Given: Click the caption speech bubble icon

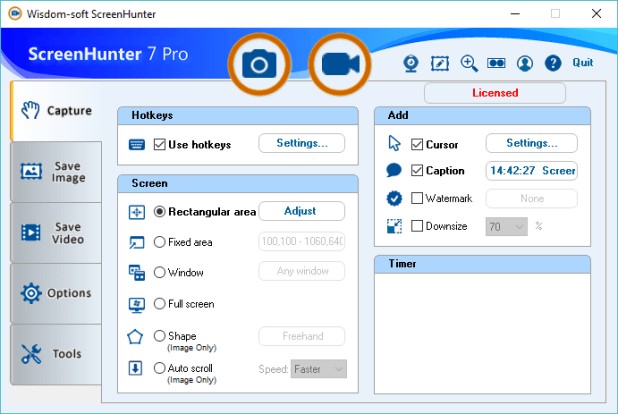Looking at the screenshot, I should 394,170.
